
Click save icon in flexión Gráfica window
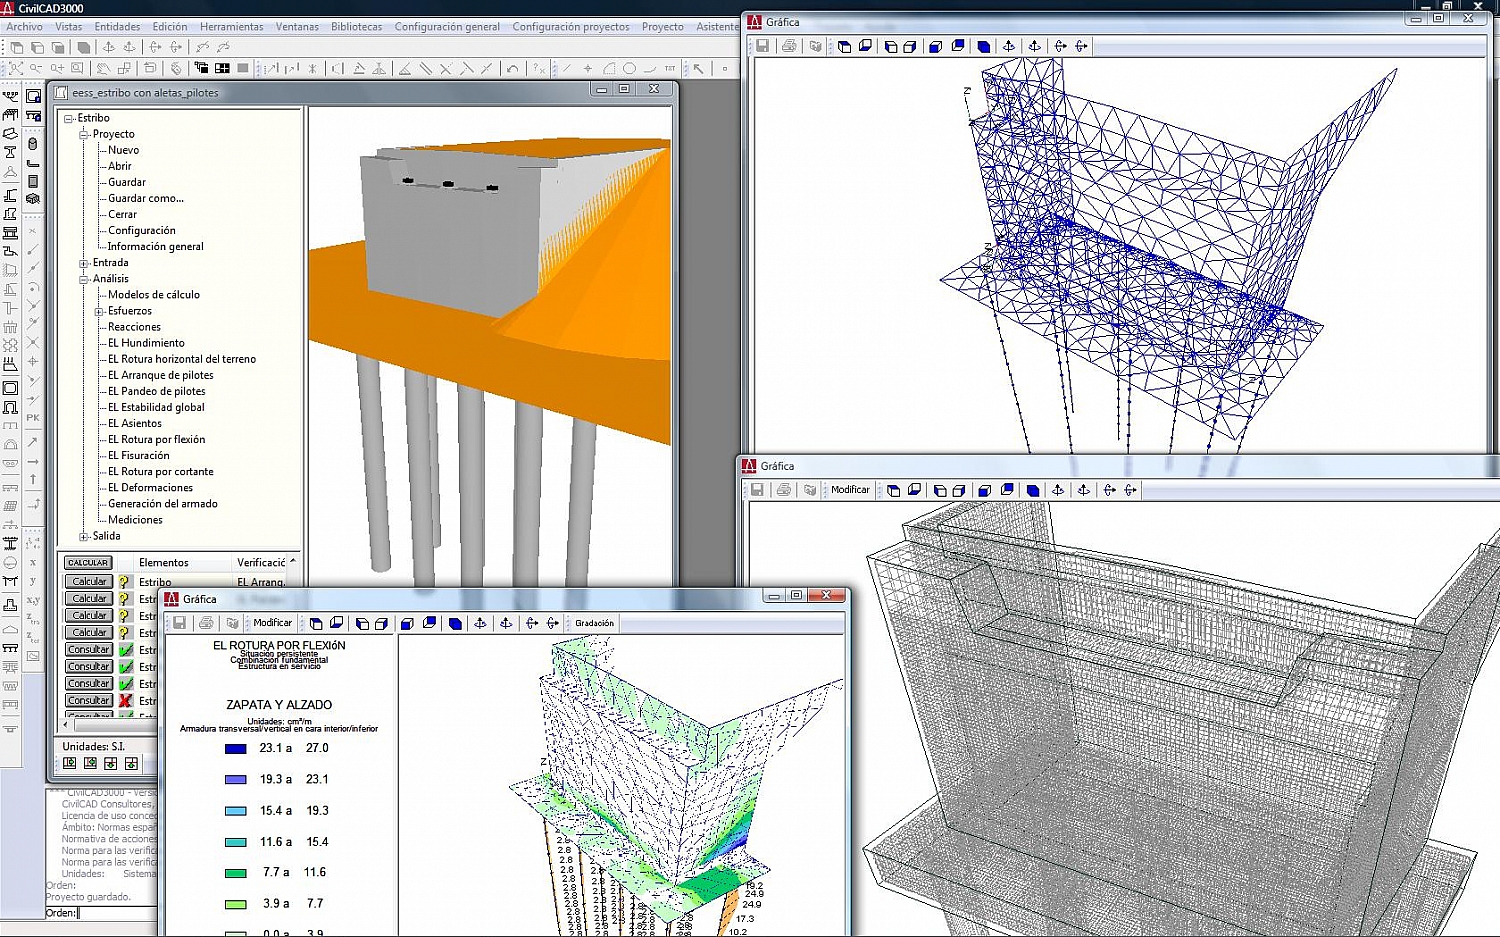pyautogui.click(x=180, y=623)
